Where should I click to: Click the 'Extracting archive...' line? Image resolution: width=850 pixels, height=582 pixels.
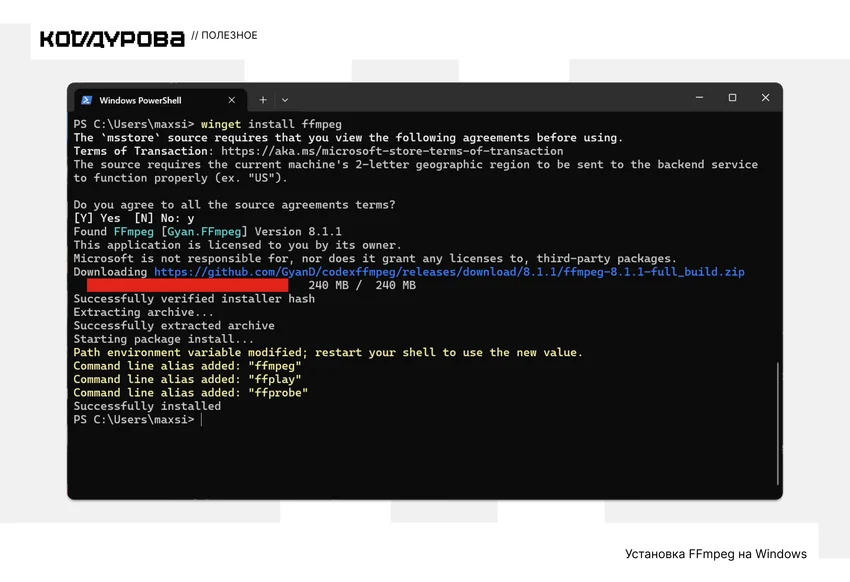tap(144, 312)
